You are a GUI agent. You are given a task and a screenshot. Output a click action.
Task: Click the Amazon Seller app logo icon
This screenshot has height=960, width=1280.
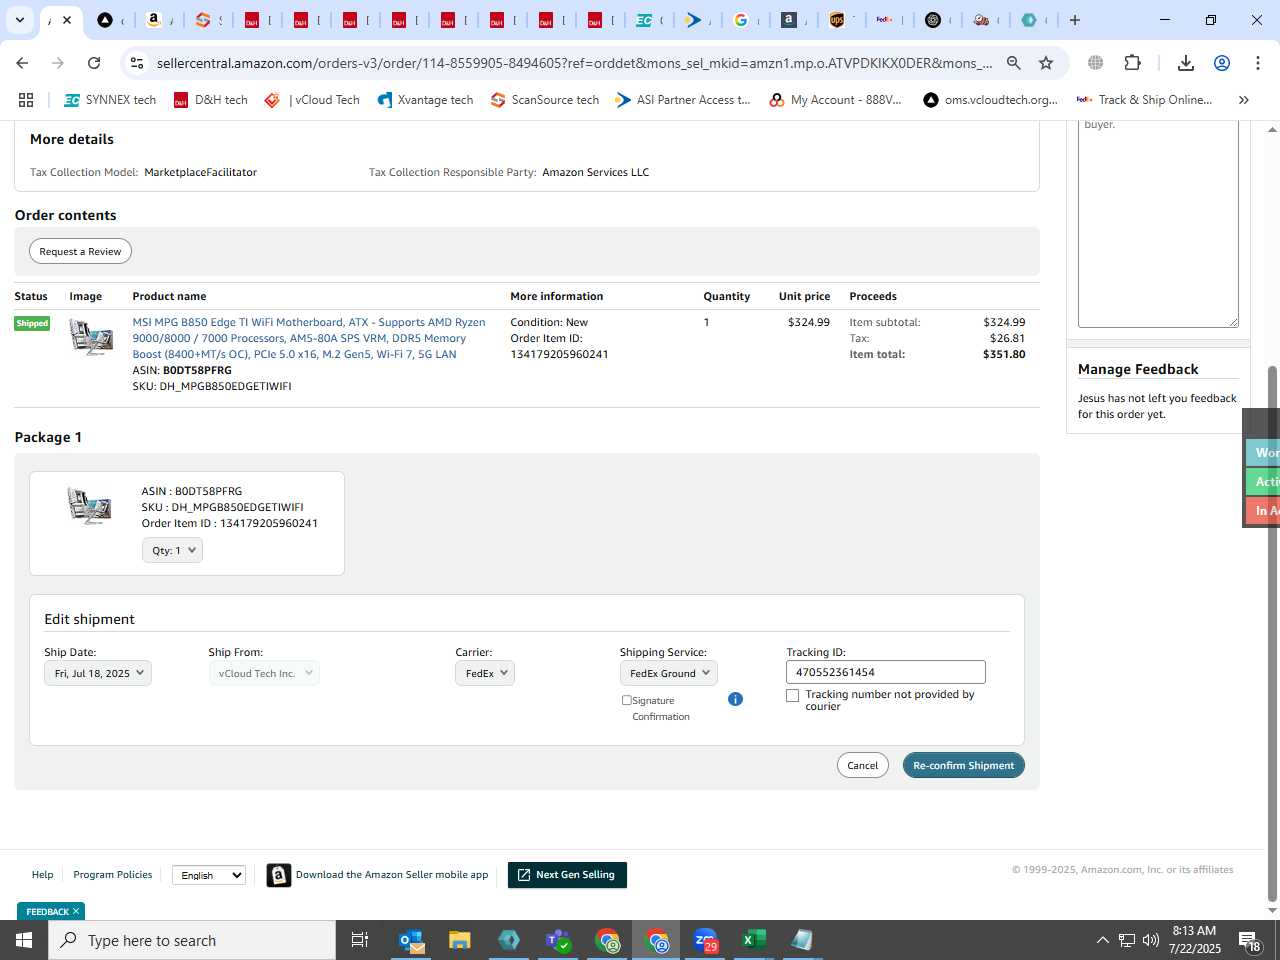pos(279,875)
